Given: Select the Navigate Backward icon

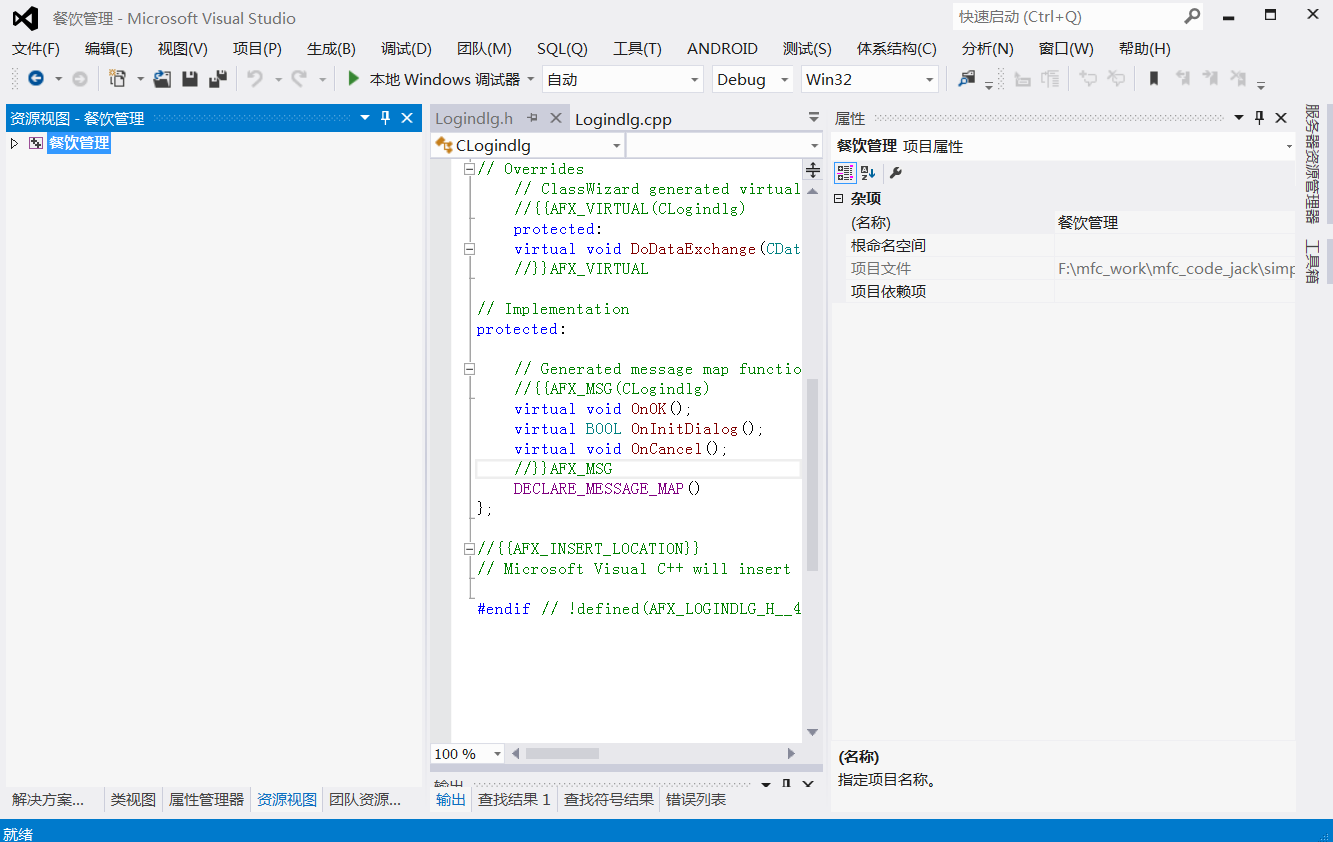Looking at the screenshot, I should 35,79.
